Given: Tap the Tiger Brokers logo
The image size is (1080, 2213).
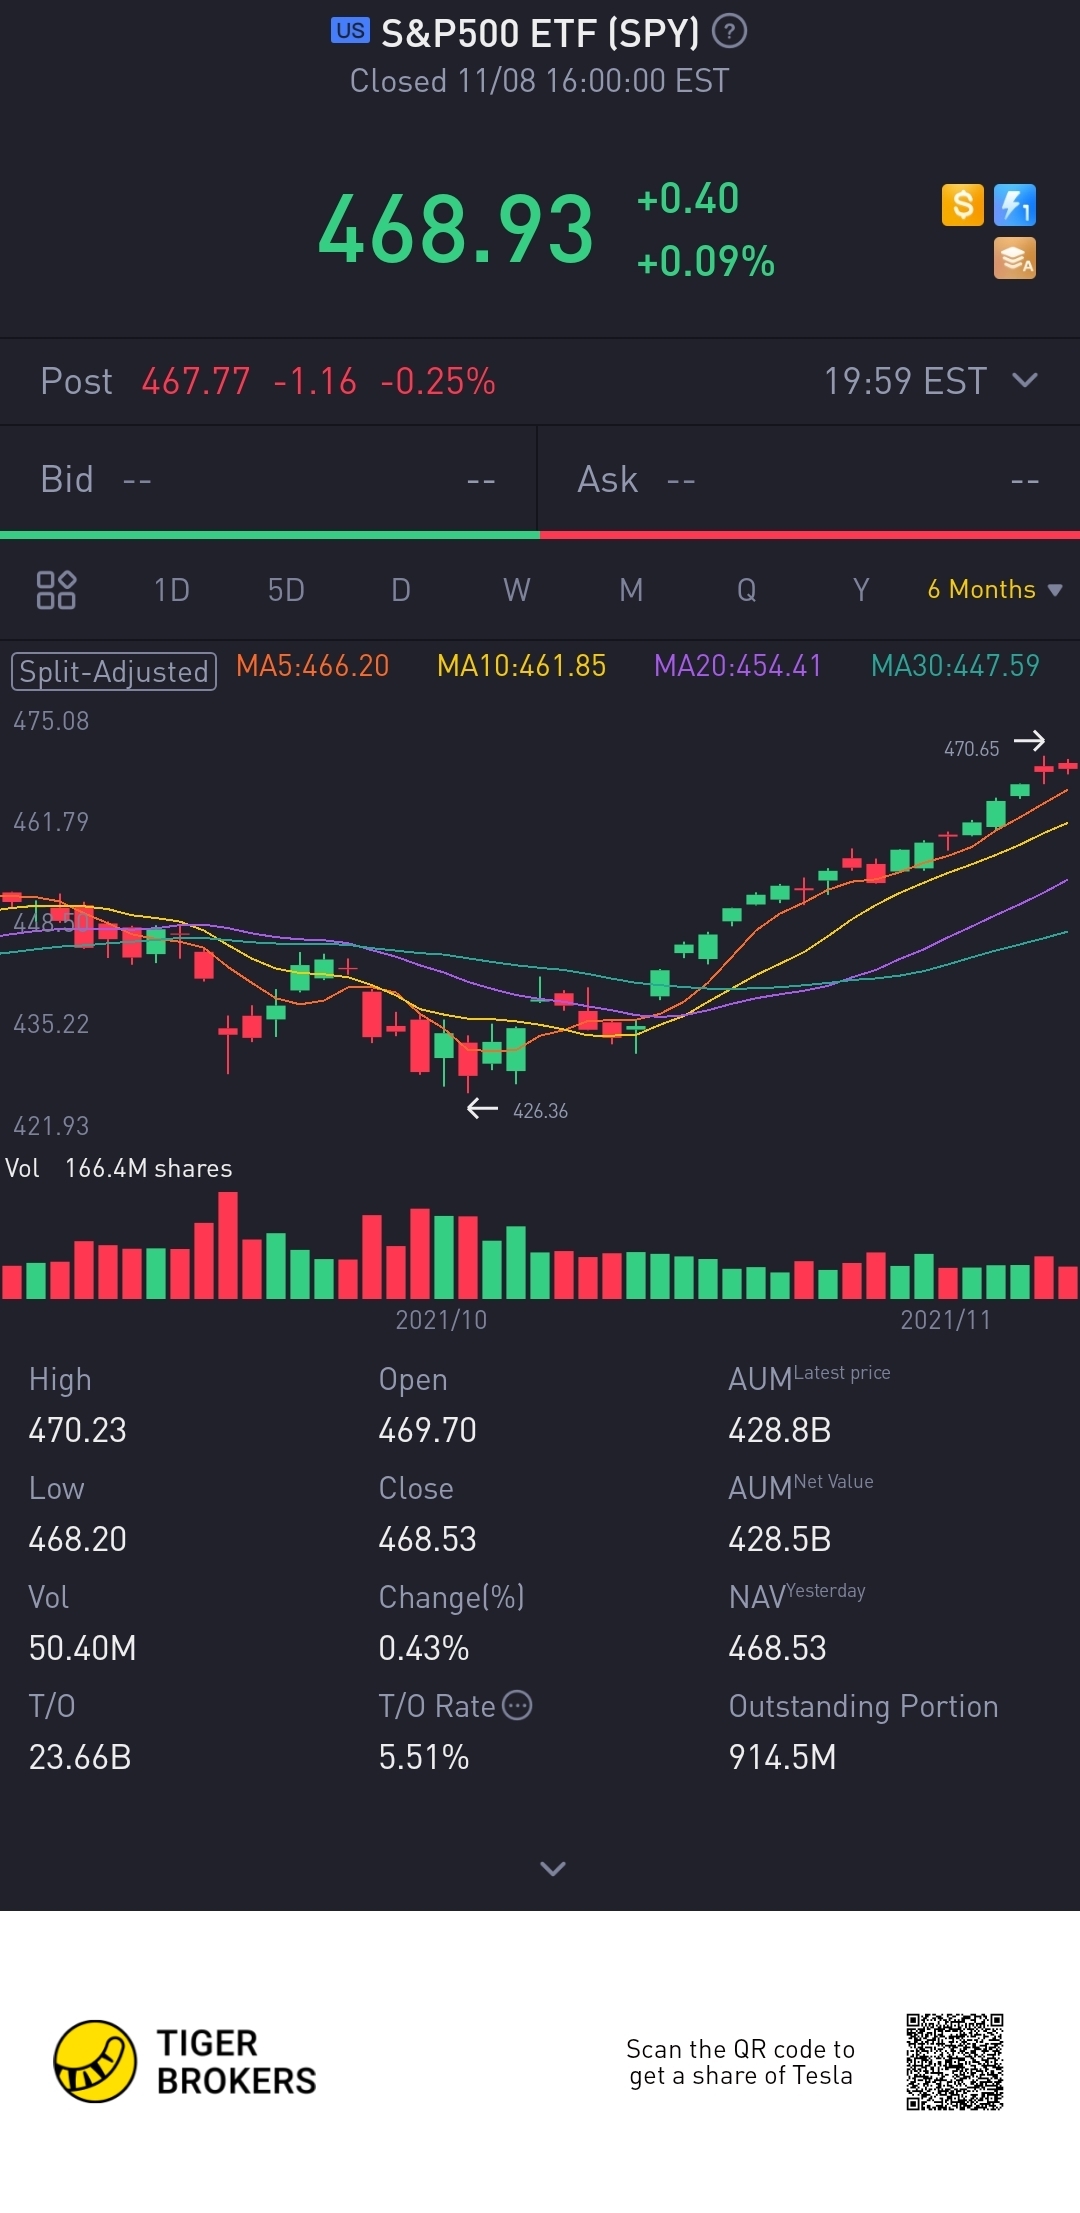Looking at the screenshot, I should point(185,2061).
